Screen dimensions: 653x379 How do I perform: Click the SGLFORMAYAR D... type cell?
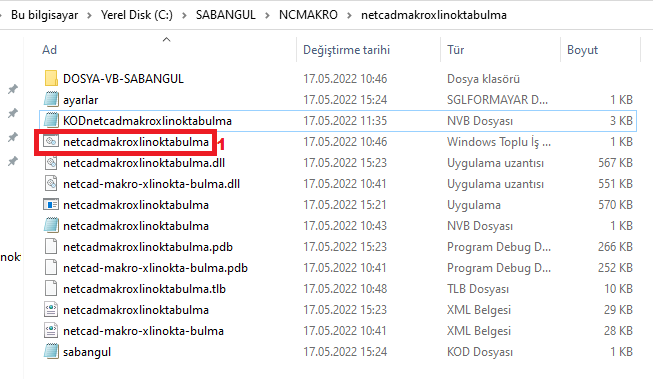point(497,100)
